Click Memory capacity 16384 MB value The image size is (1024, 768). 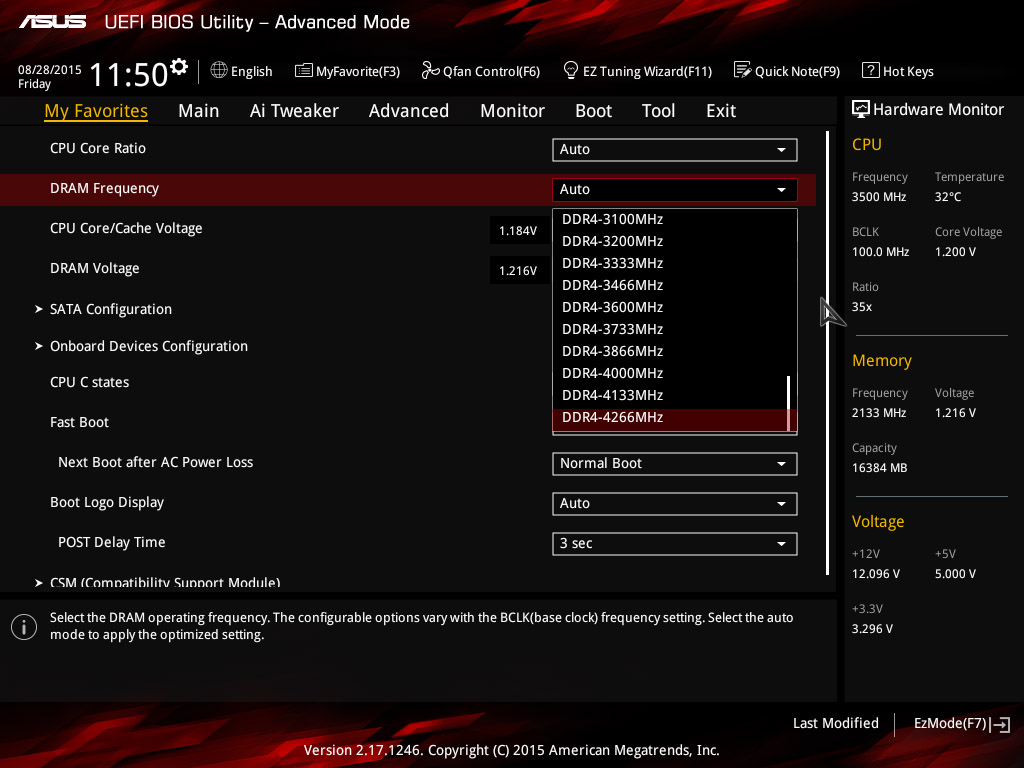point(879,468)
